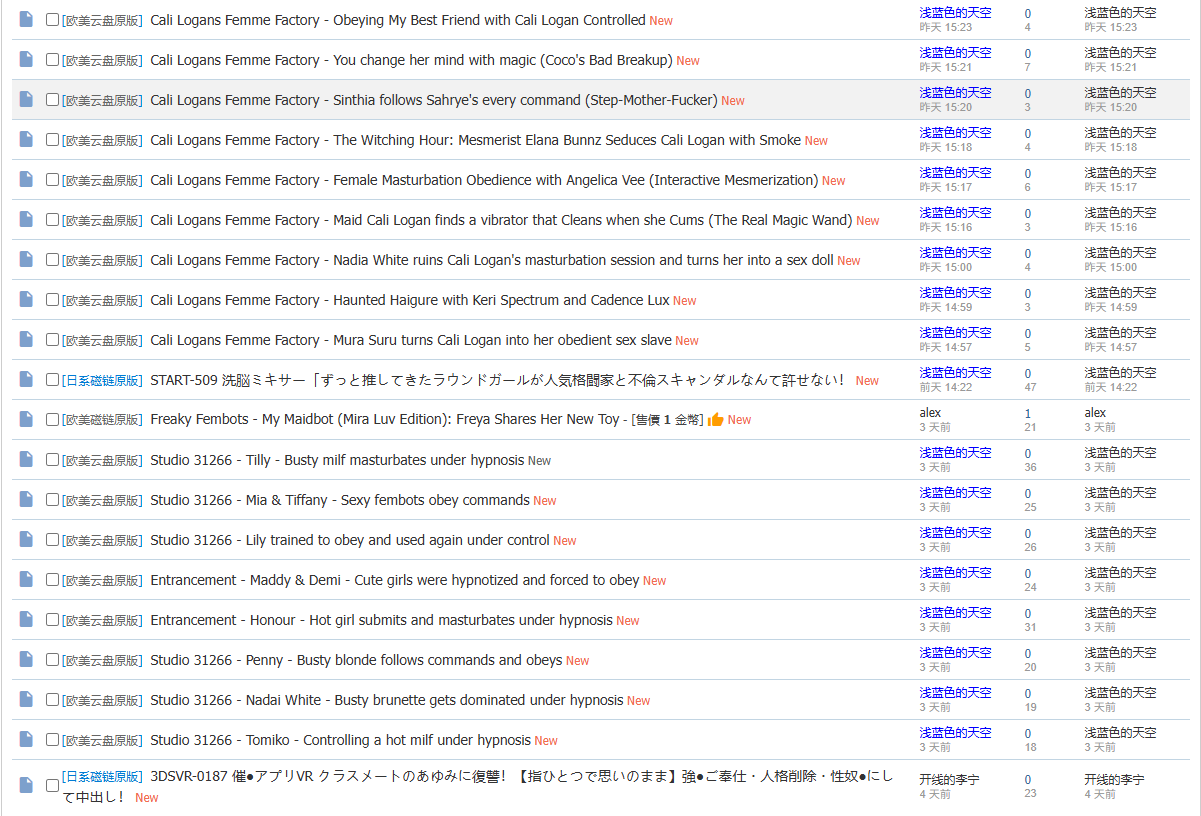
Task: Open the Coco's Bad Breakup thread title
Action: [x=411, y=60]
